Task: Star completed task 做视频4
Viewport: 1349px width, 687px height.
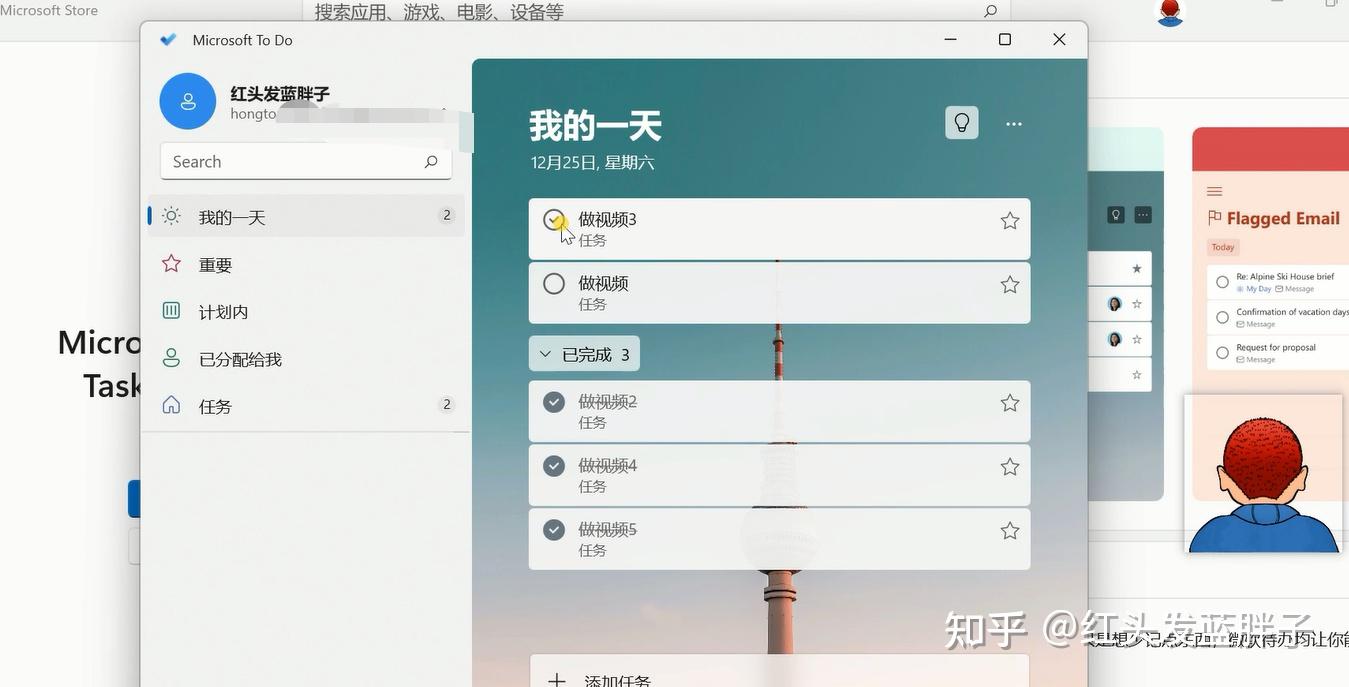Action: pos(1010,467)
